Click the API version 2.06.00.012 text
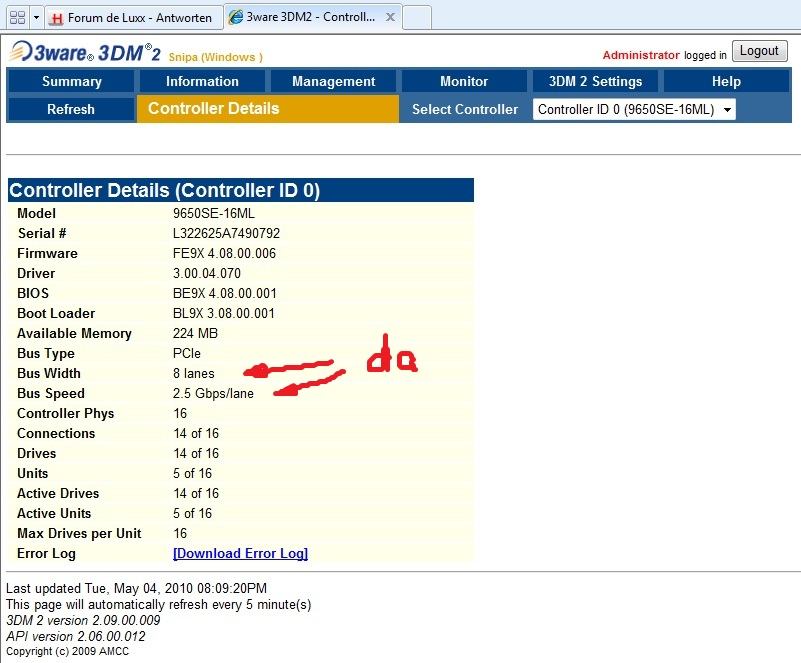The width and height of the screenshot is (801, 663). [76, 636]
